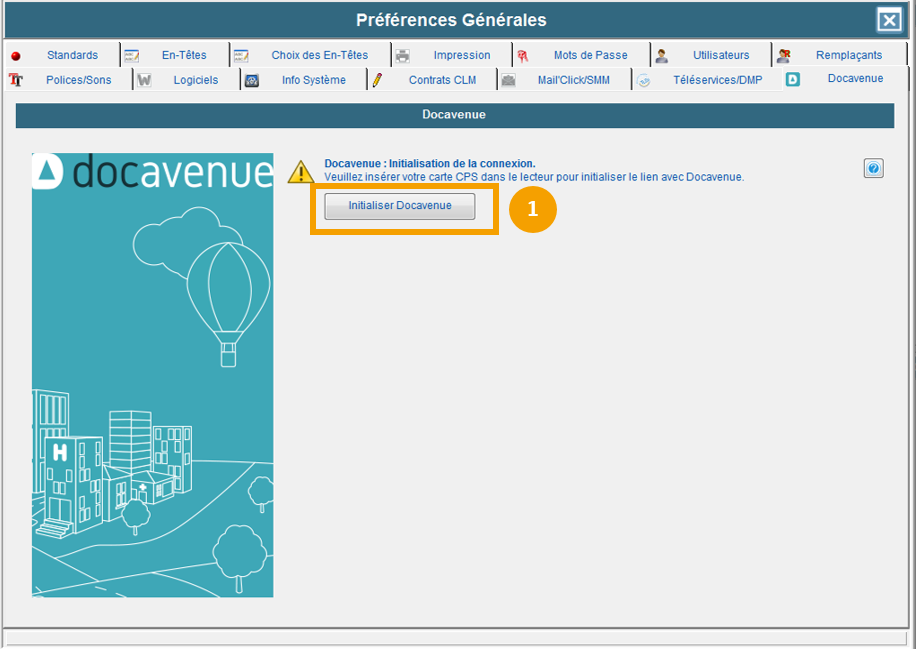Click the Logiciels tab W icon

click(144, 80)
